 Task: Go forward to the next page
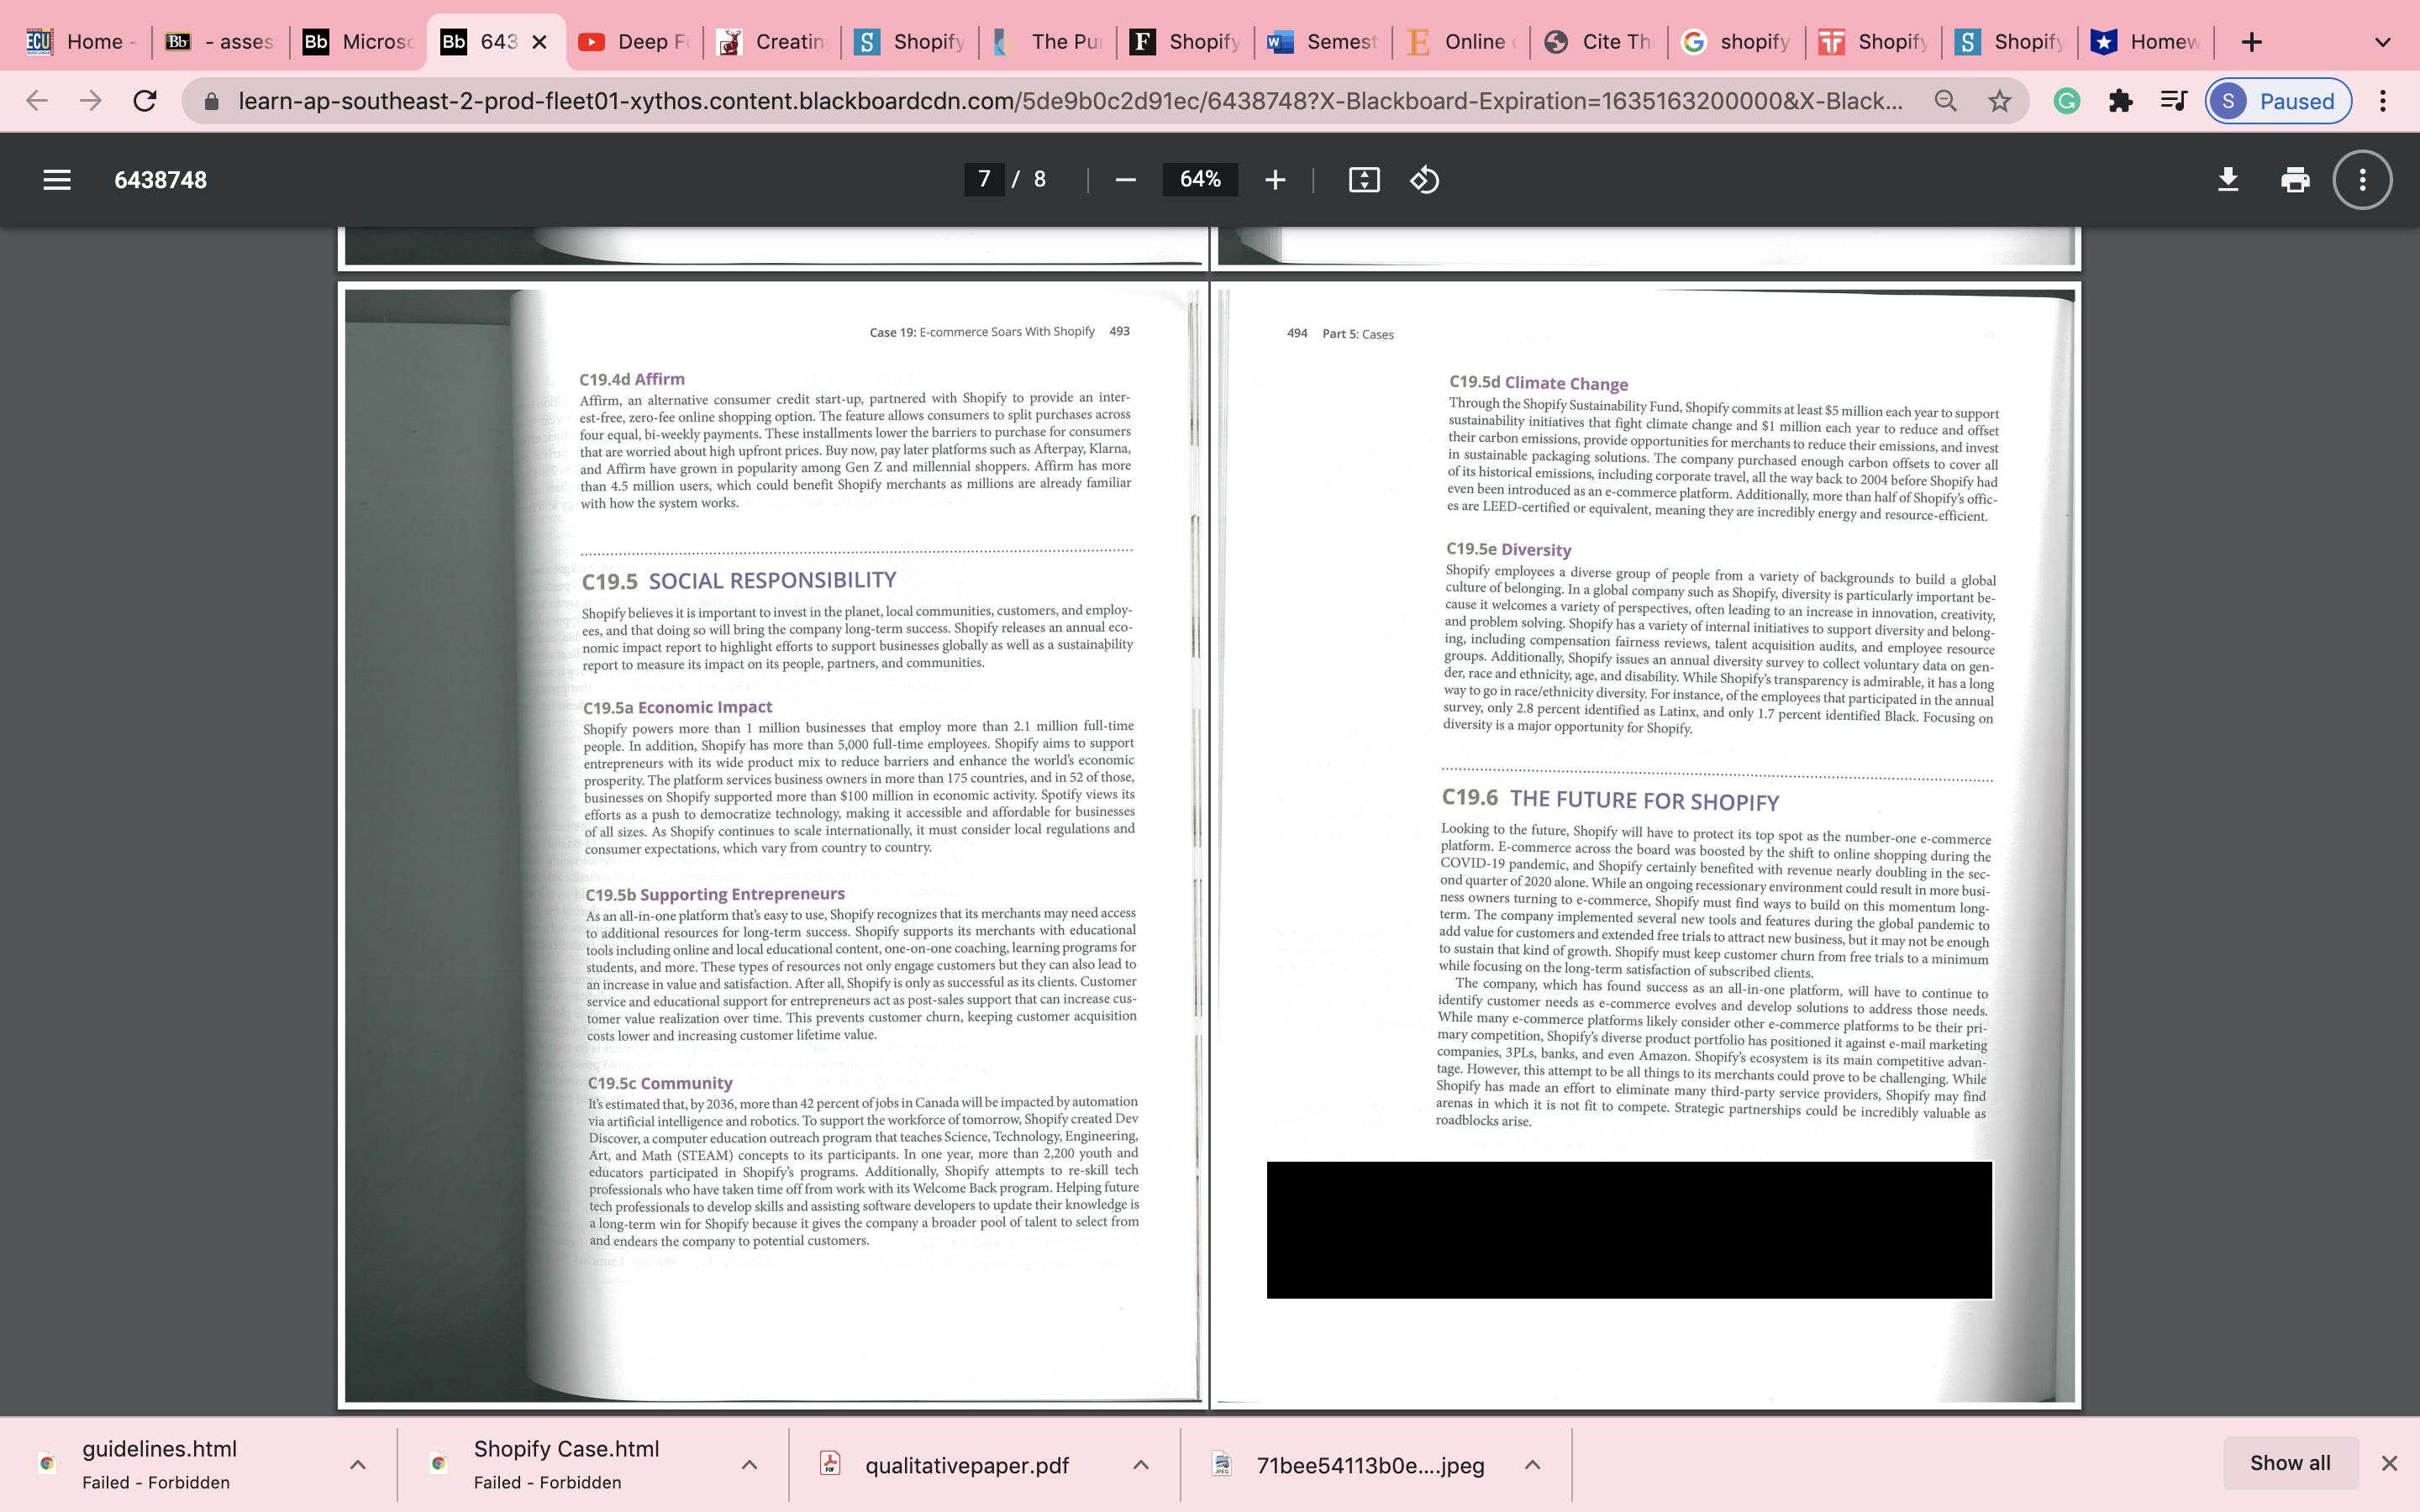coord(91,101)
